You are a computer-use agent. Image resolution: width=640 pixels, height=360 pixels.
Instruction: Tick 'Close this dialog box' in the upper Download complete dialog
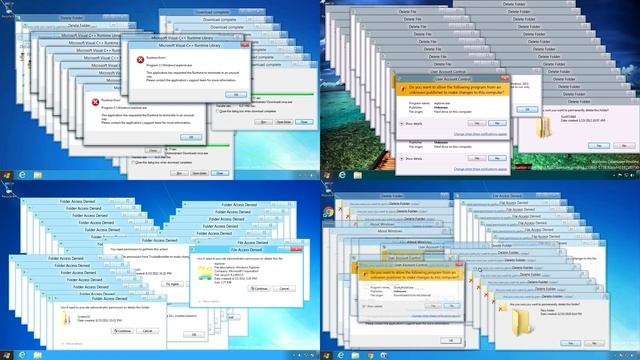(218, 111)
